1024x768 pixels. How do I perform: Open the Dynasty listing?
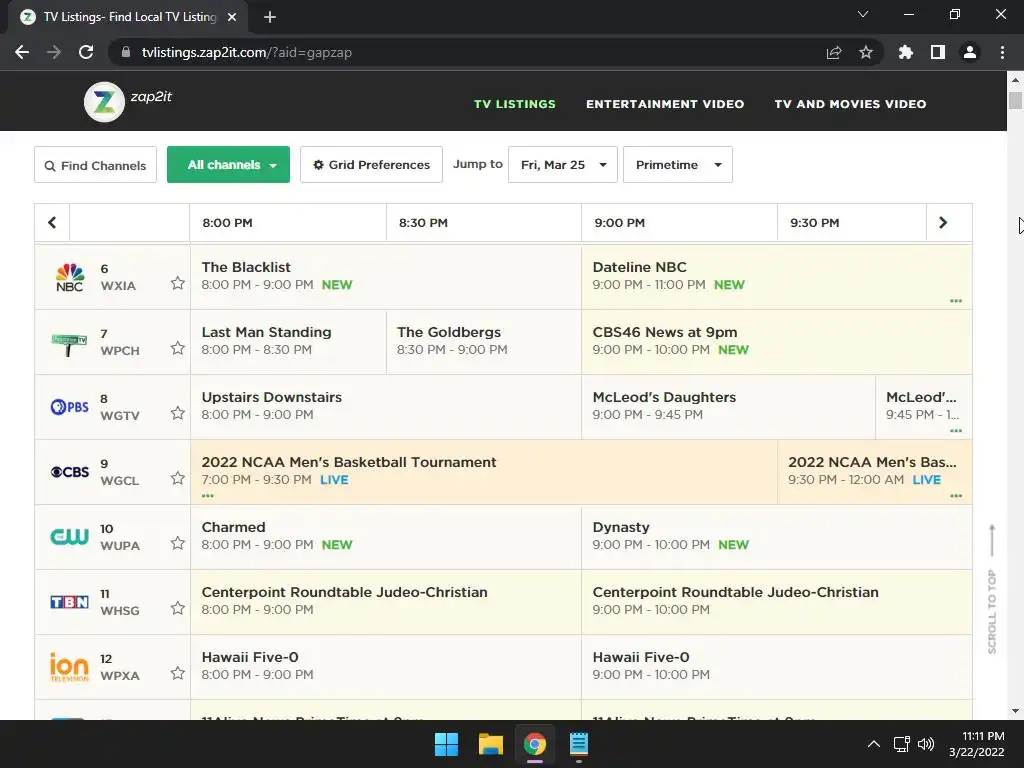click(x=776, y=537)
